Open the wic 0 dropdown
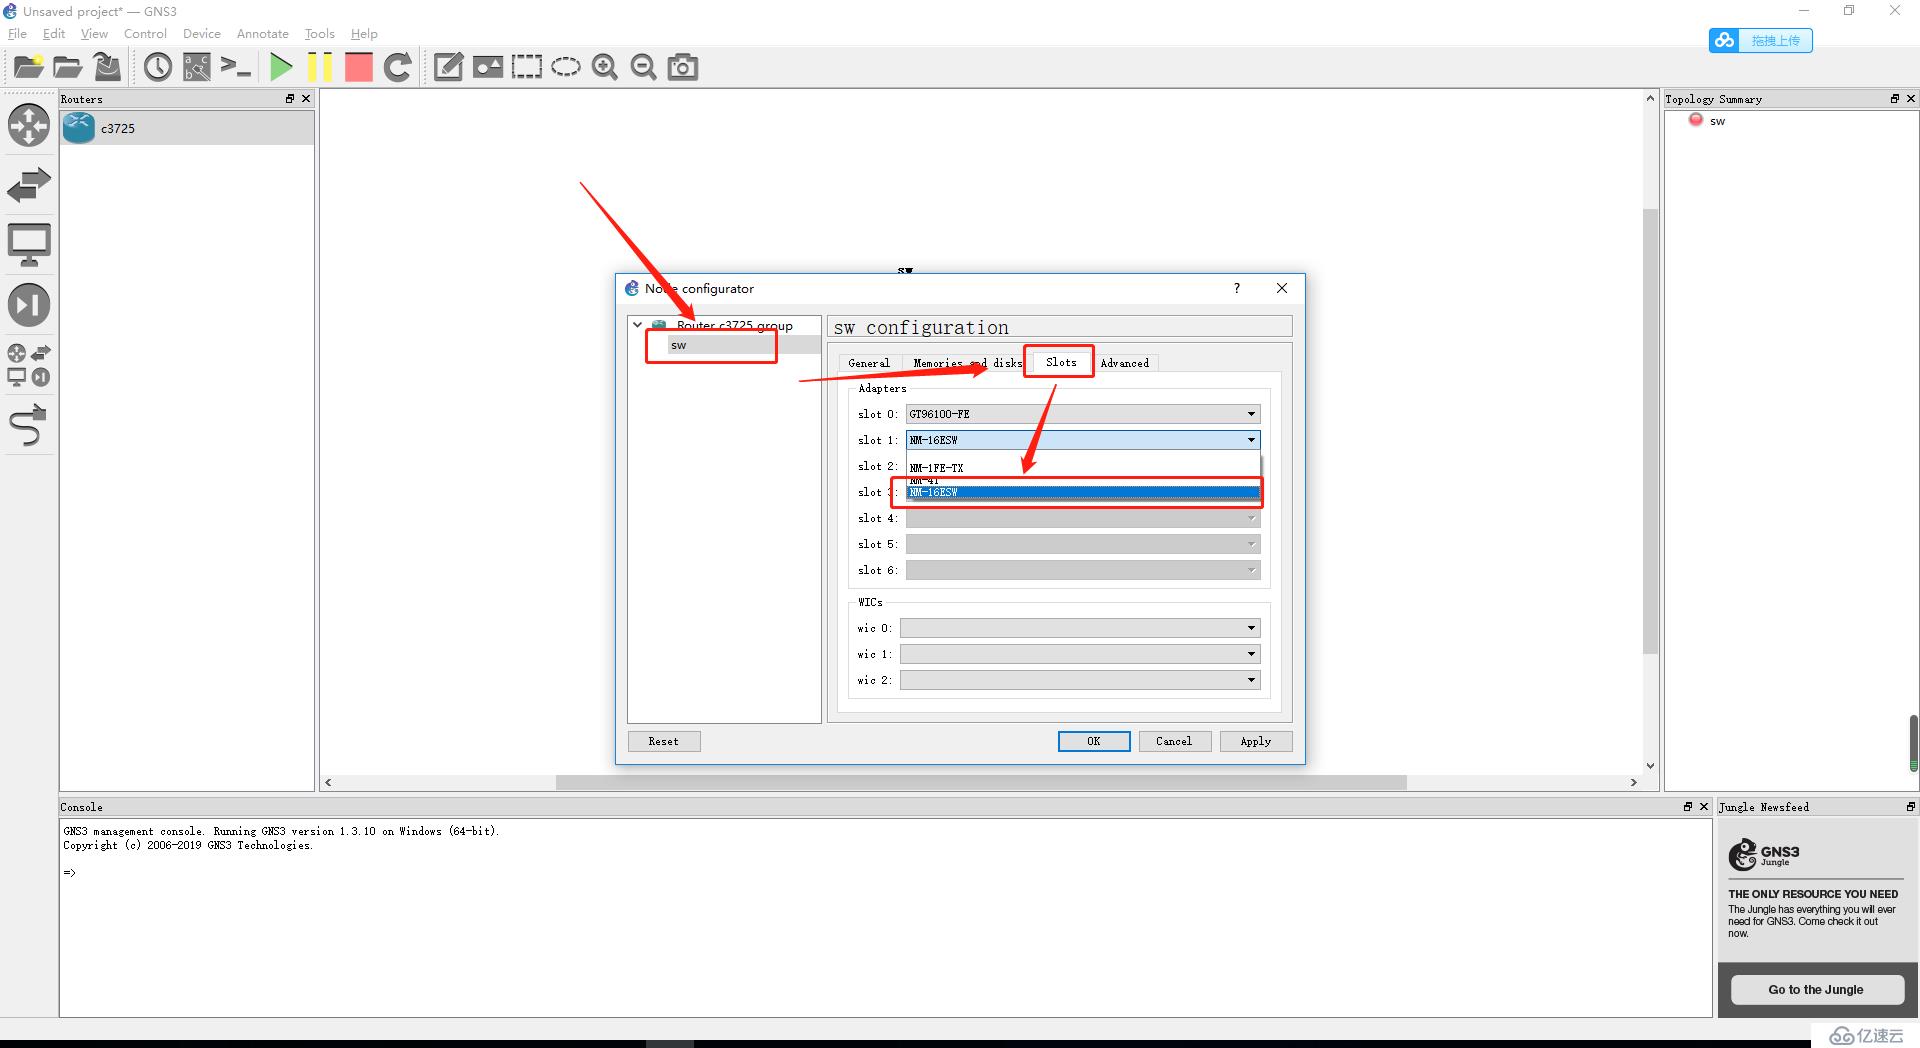This screenshot has width=1920, height=1048. (1080, 628)
